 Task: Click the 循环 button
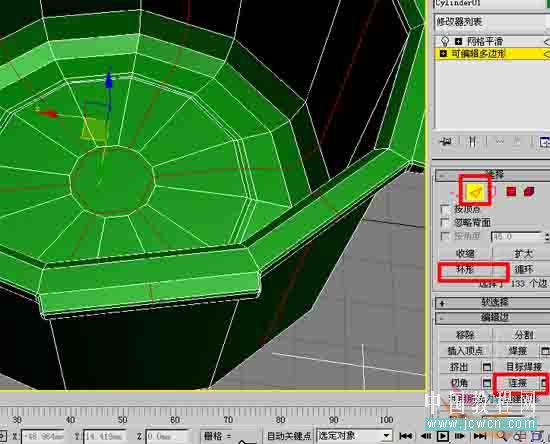522,270
